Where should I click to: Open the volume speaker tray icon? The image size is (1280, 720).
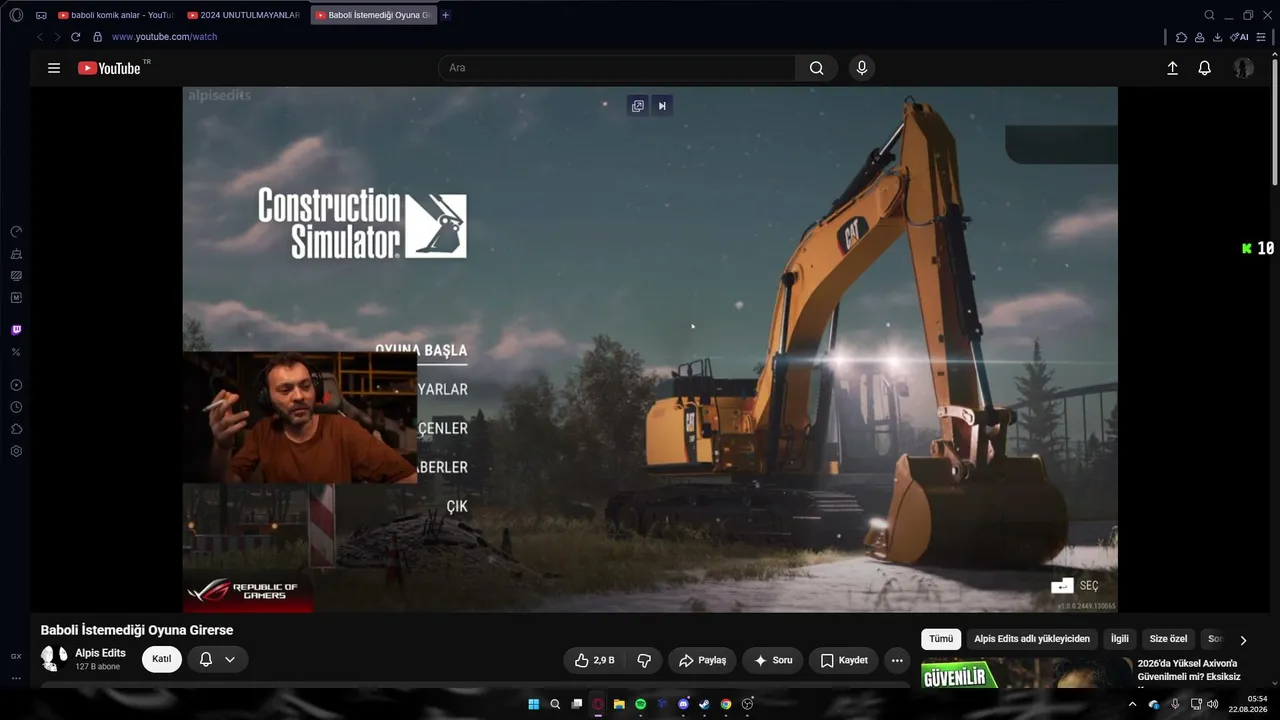[1212, 704]
